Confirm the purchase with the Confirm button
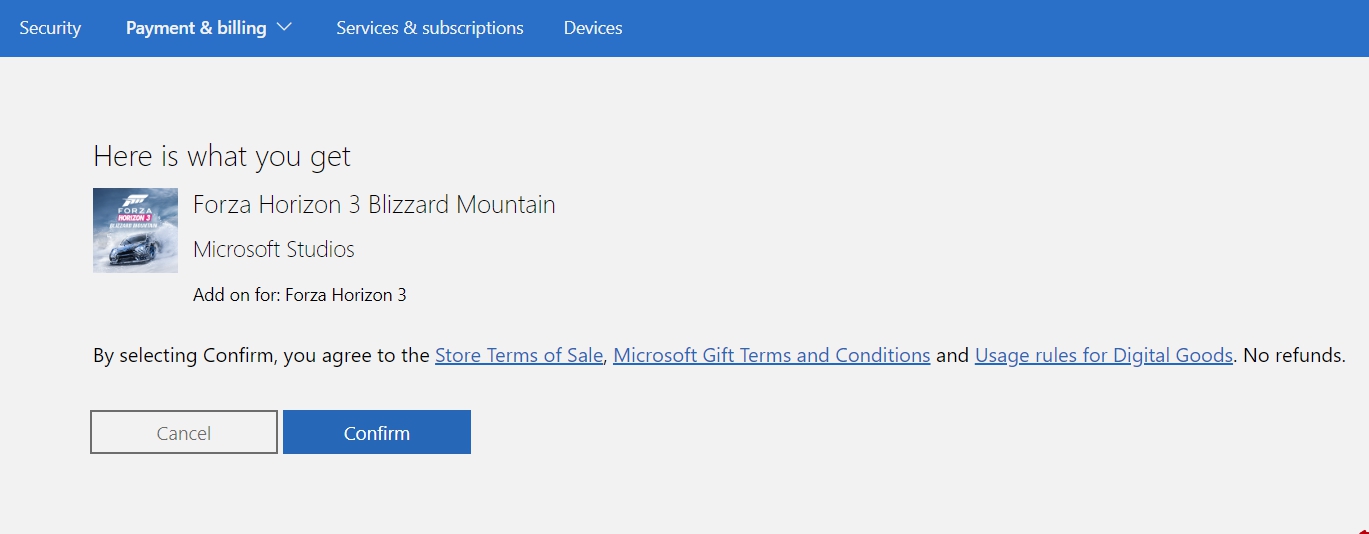1369x534 pixels. coord(377,433)
